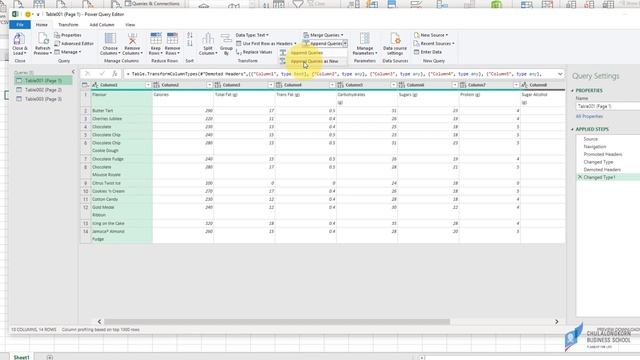
Task: Click the Remove Rows icon
Action: (x=172, y=39)
